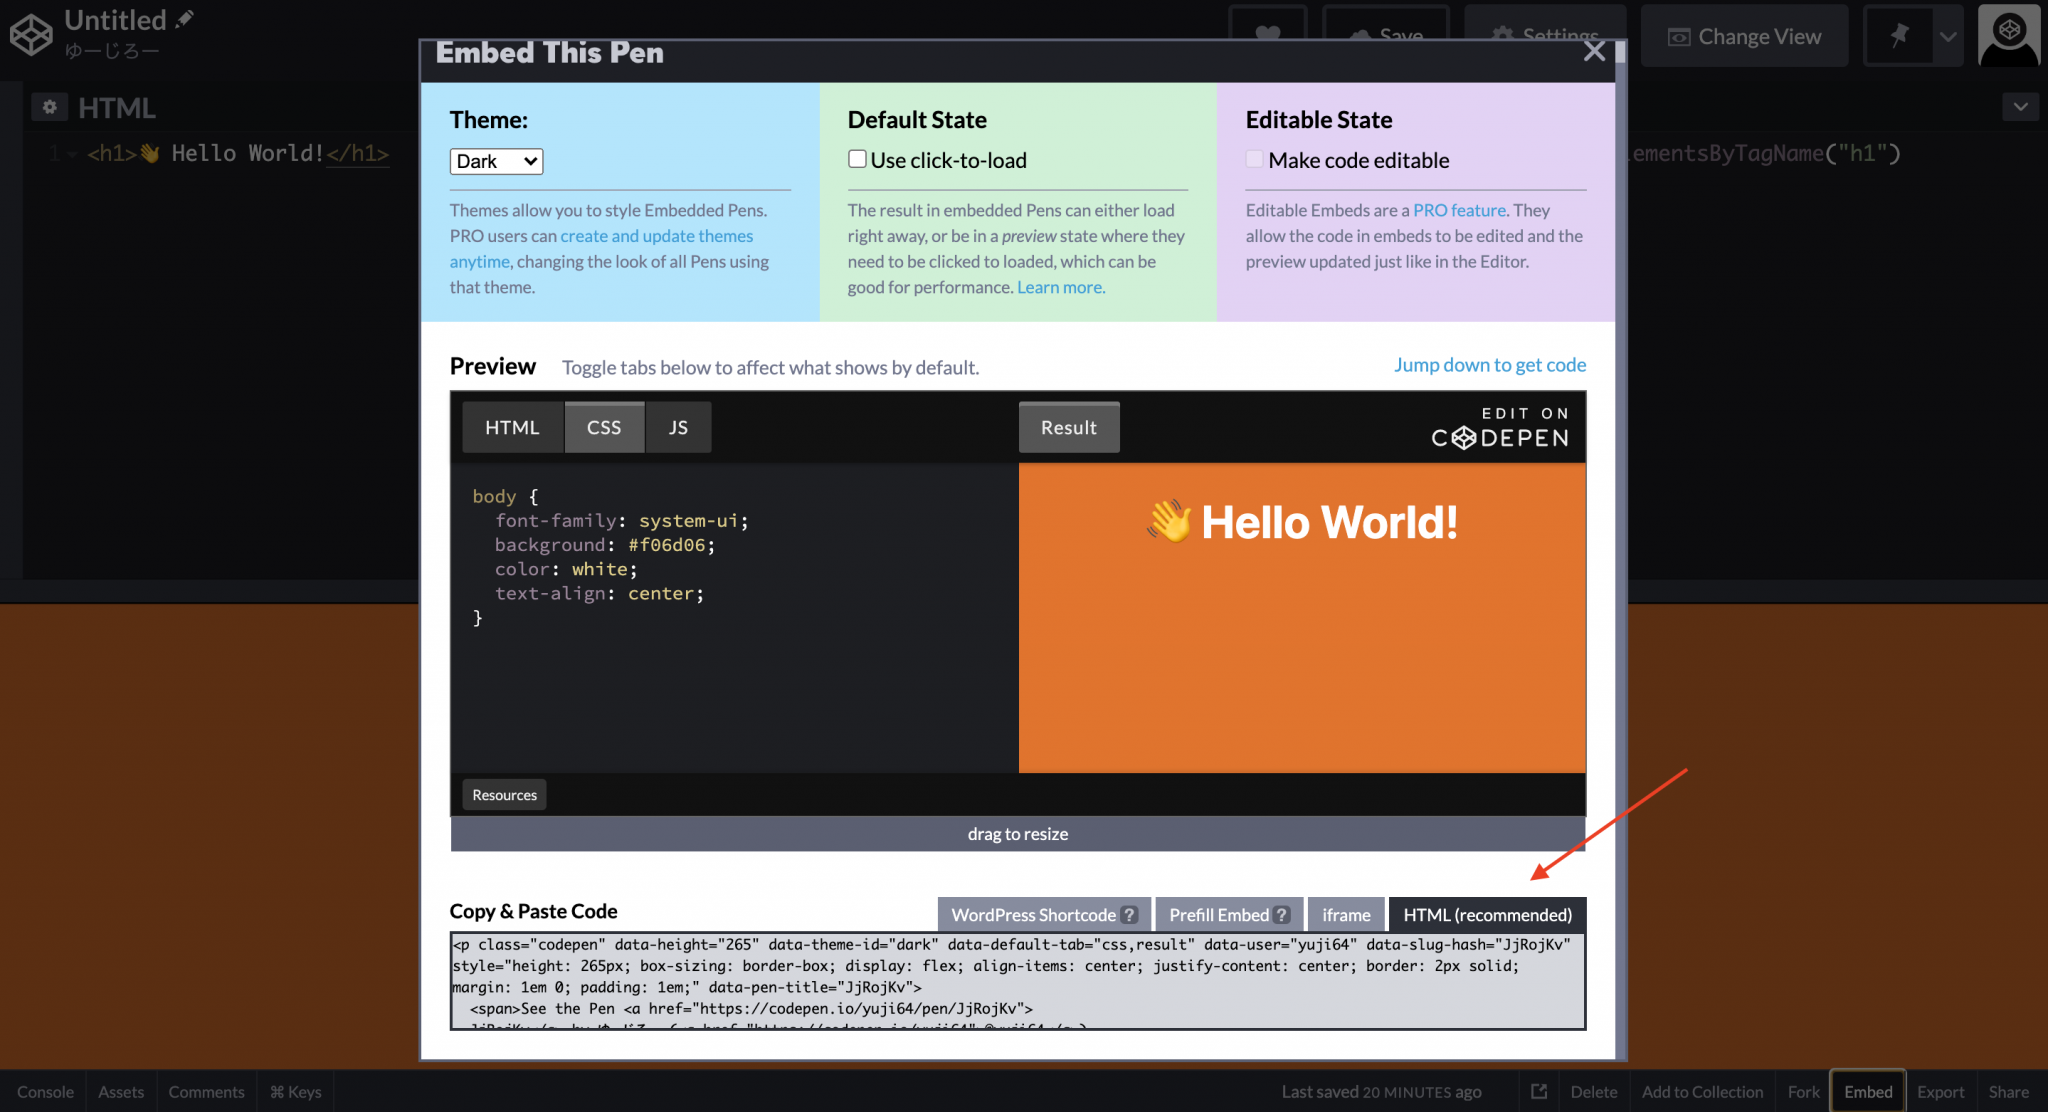
Task: Click the Jump down to get code link
Action: pos(1489,365)
